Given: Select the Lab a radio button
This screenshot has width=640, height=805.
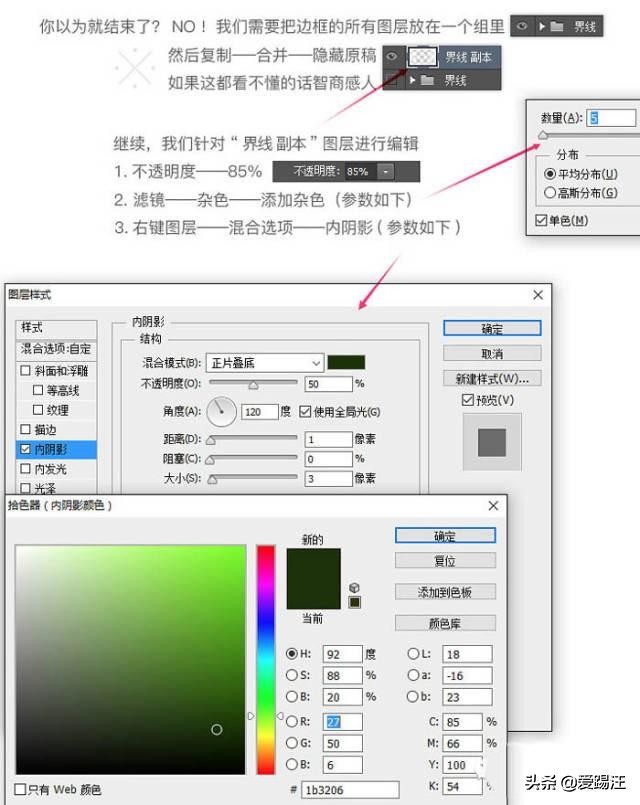Looking at the screenshot, I should click(413, 675).
